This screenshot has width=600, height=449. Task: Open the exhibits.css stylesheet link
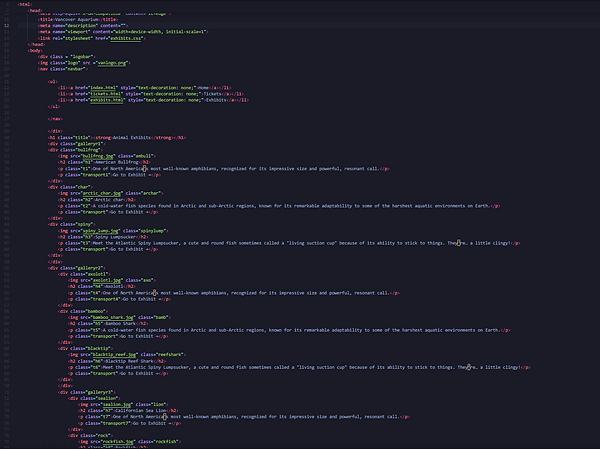click(x=126, y=38)
